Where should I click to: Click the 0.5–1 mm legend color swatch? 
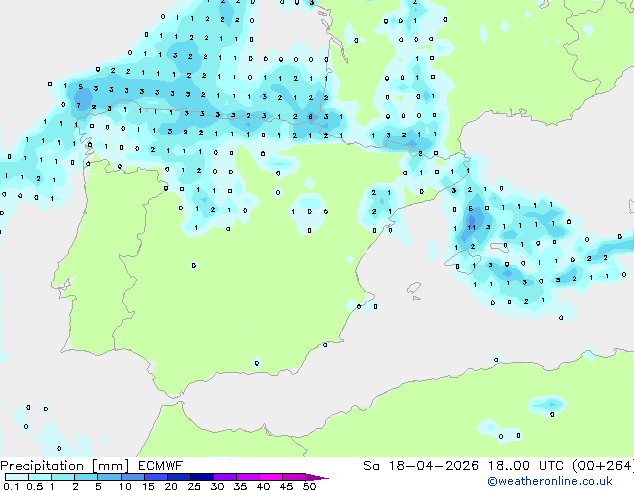pos(40,477)
